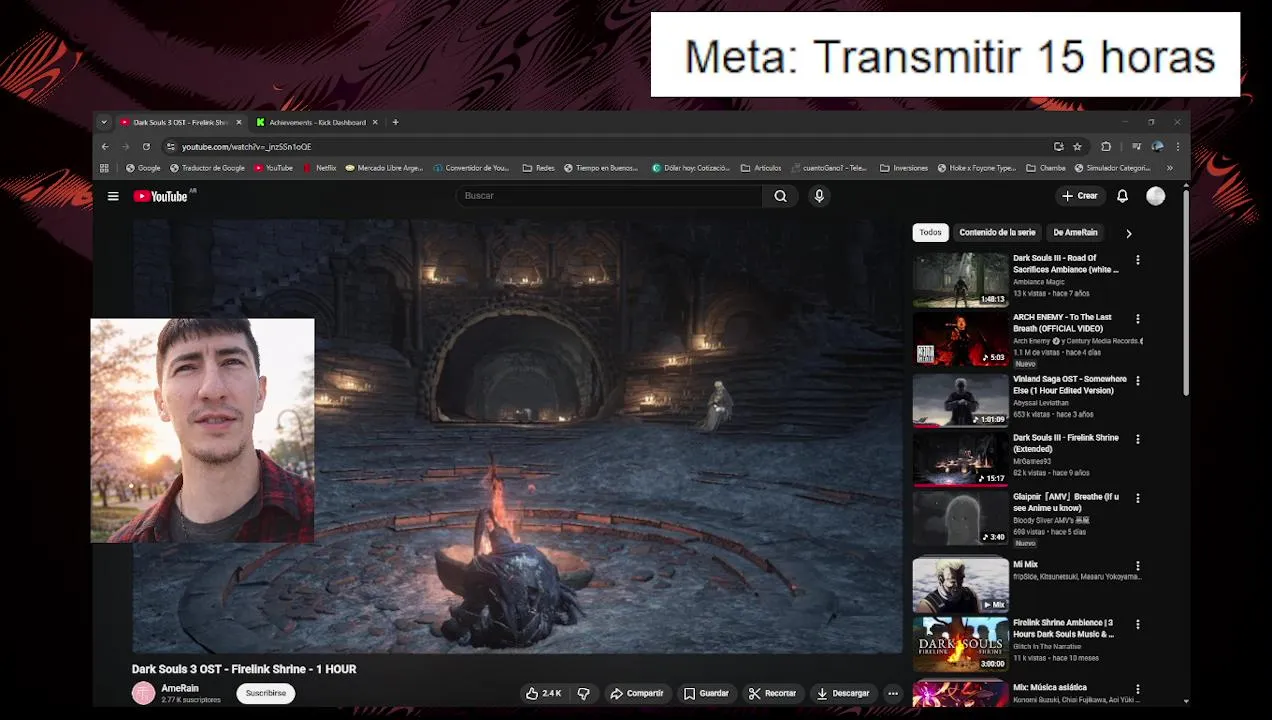Open options for ARCH ENEMY video
Viewport: 1272px width, 720px height.
click(x=1137, y=319)
